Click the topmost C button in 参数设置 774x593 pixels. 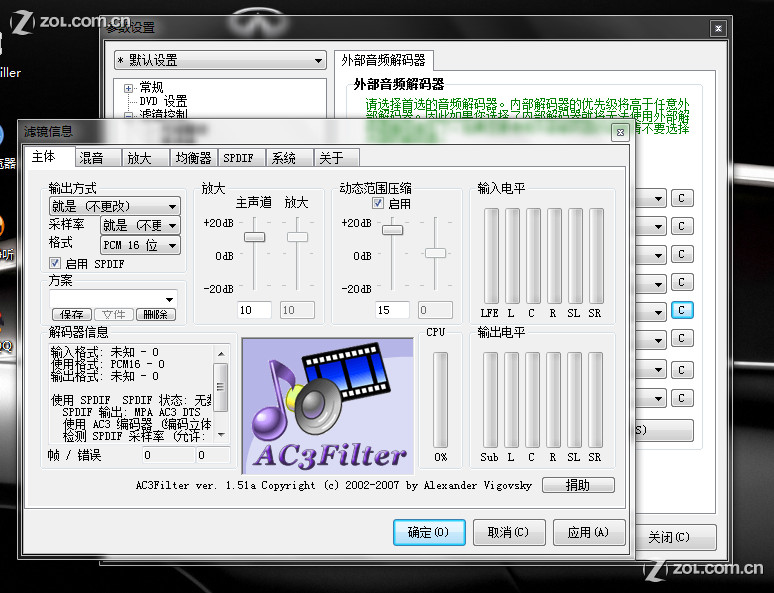pyautogui.click(x=682, y=198)
